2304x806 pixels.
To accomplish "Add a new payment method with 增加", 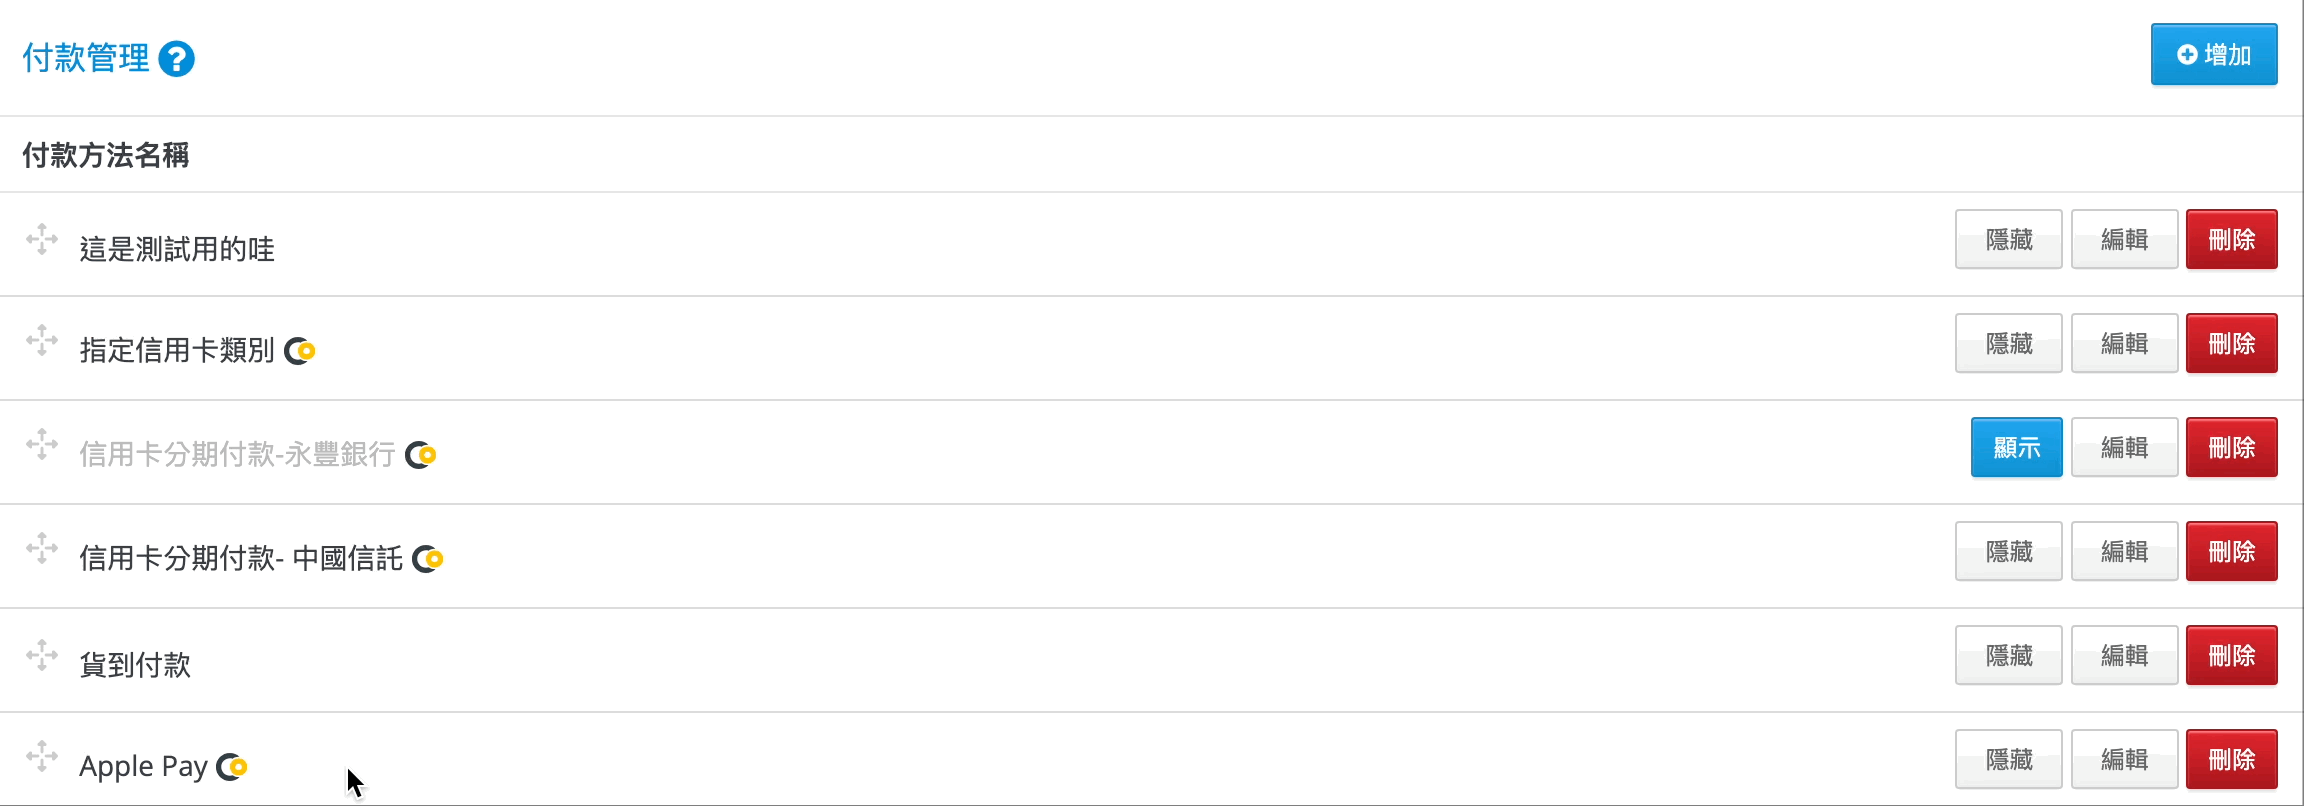I will pos(2214,54).
